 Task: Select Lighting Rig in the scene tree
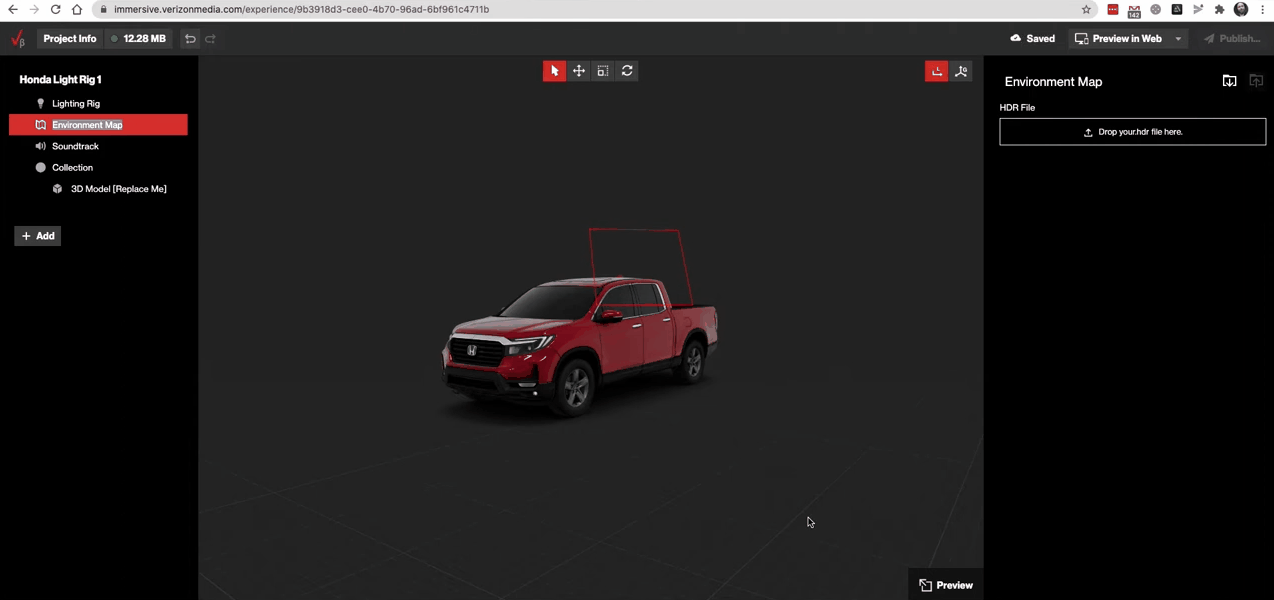coord(76,103)
